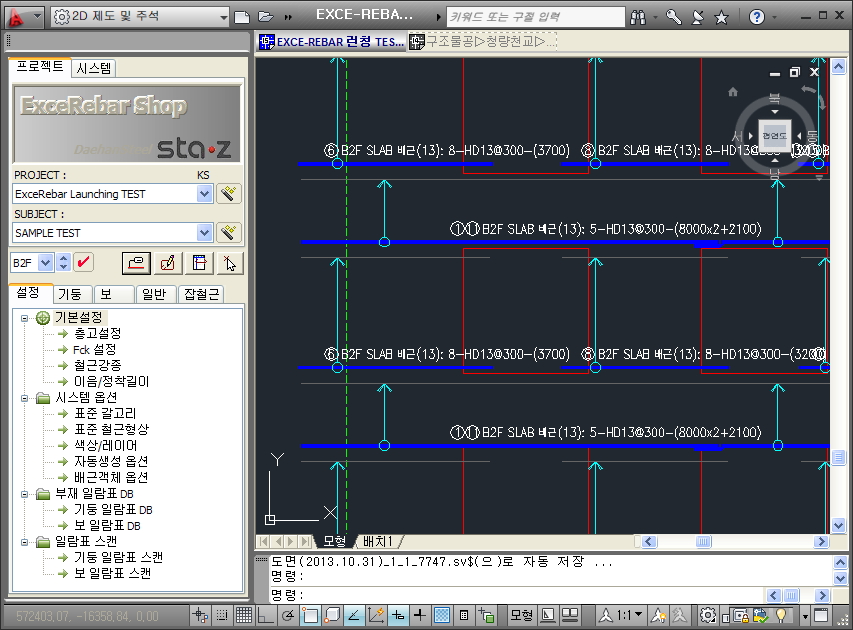This screenshot has width=853, height=630.
Task: Open the 2D 제도 및 주석 workspace dropdown
Action: 140,17
